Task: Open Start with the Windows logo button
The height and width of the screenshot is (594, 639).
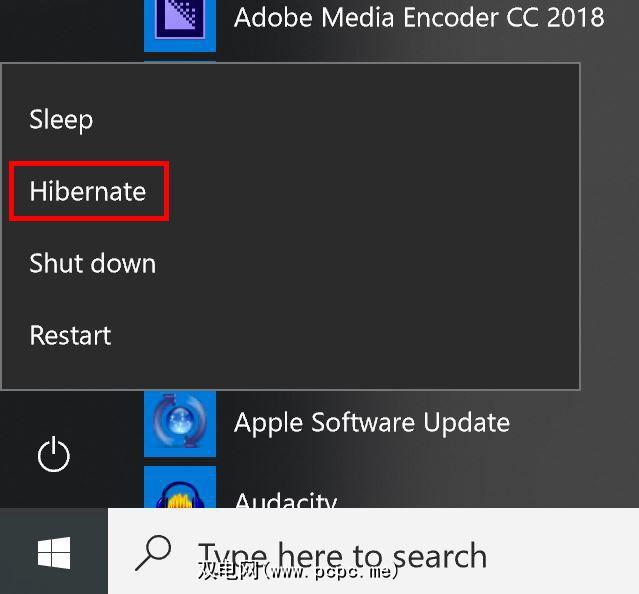Action: point(53,551)
